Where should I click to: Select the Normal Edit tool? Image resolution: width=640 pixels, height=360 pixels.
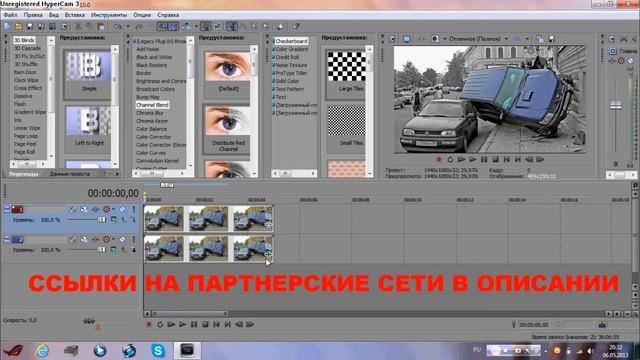click(232, 27)
